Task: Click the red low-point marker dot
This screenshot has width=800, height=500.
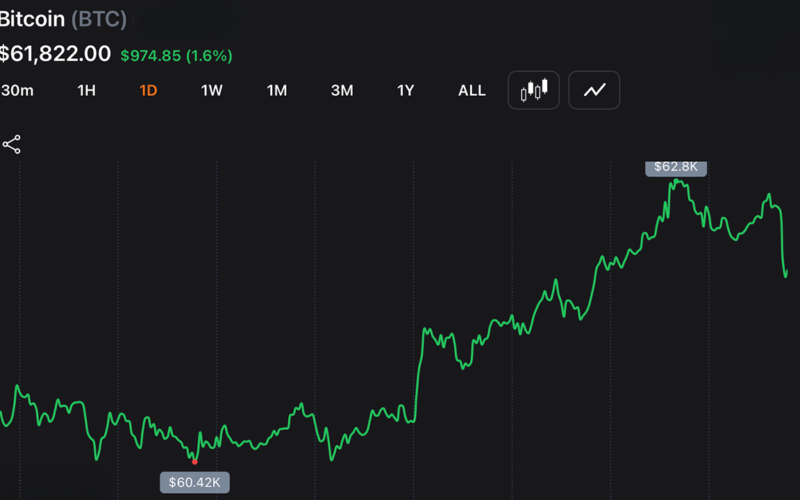Action: (x=194, y=462)
